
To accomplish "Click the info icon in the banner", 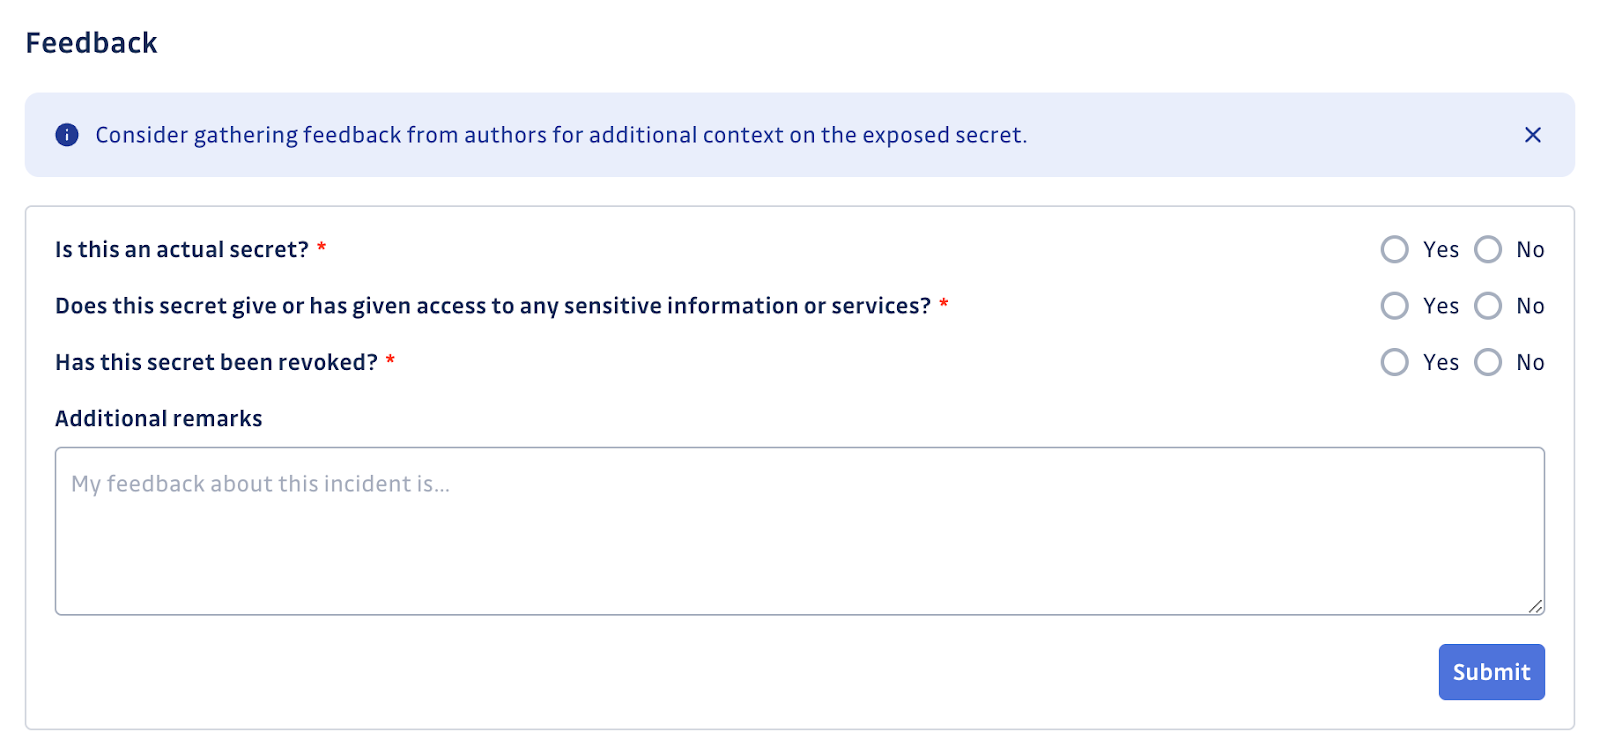I will coord(66,134).
